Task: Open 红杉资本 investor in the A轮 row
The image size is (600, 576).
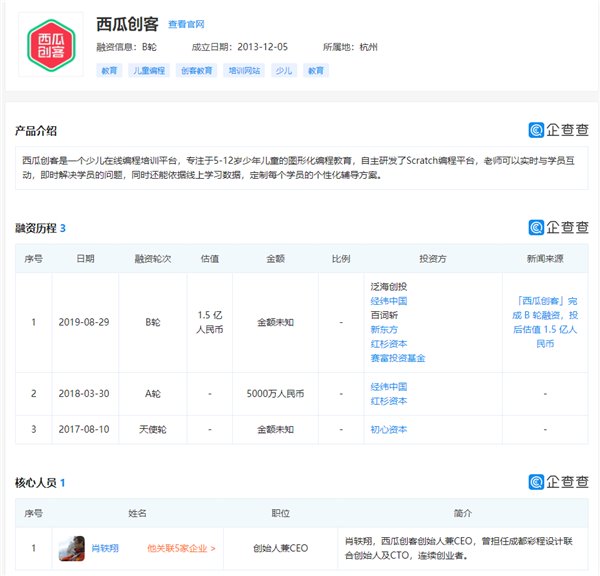Action: [x=389, y=401]
